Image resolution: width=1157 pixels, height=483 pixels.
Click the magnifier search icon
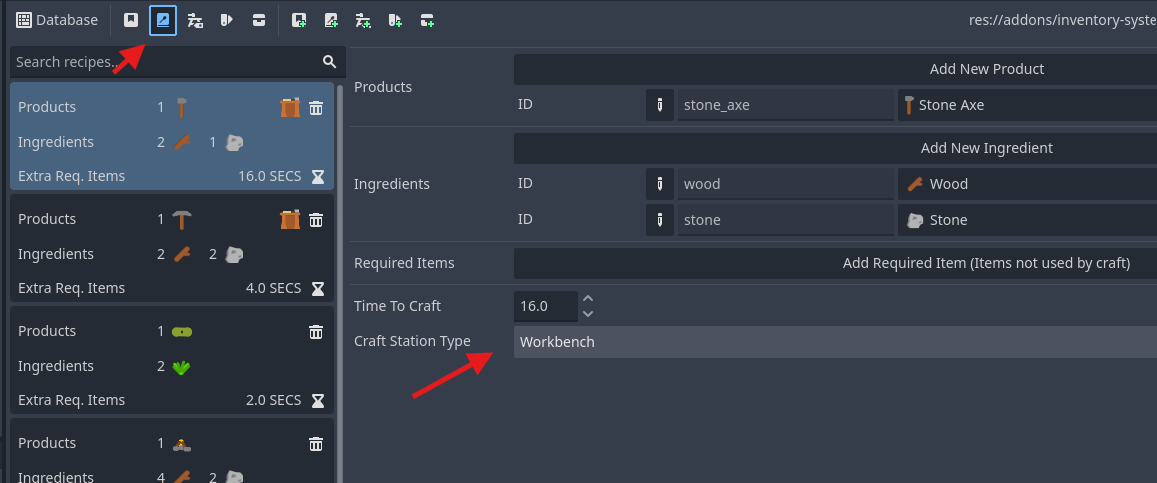(x=330, y=62)
